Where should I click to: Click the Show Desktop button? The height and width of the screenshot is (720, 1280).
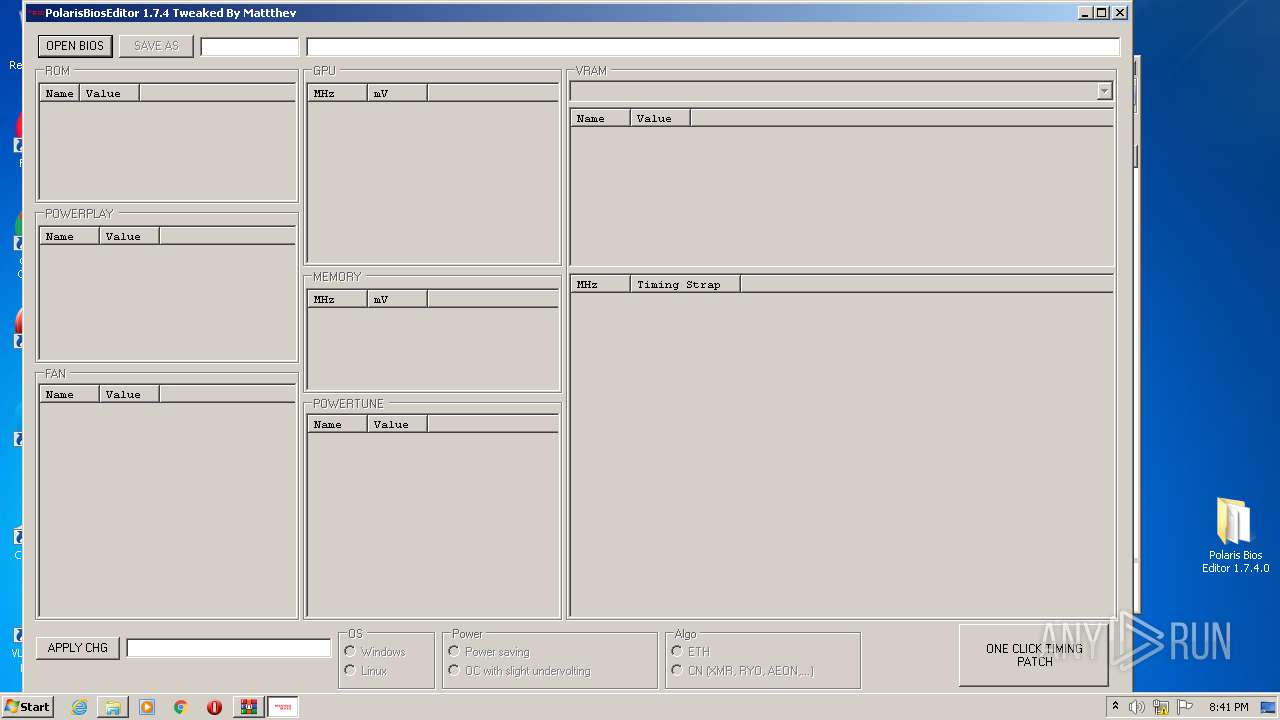click(x=1269, y=707)
